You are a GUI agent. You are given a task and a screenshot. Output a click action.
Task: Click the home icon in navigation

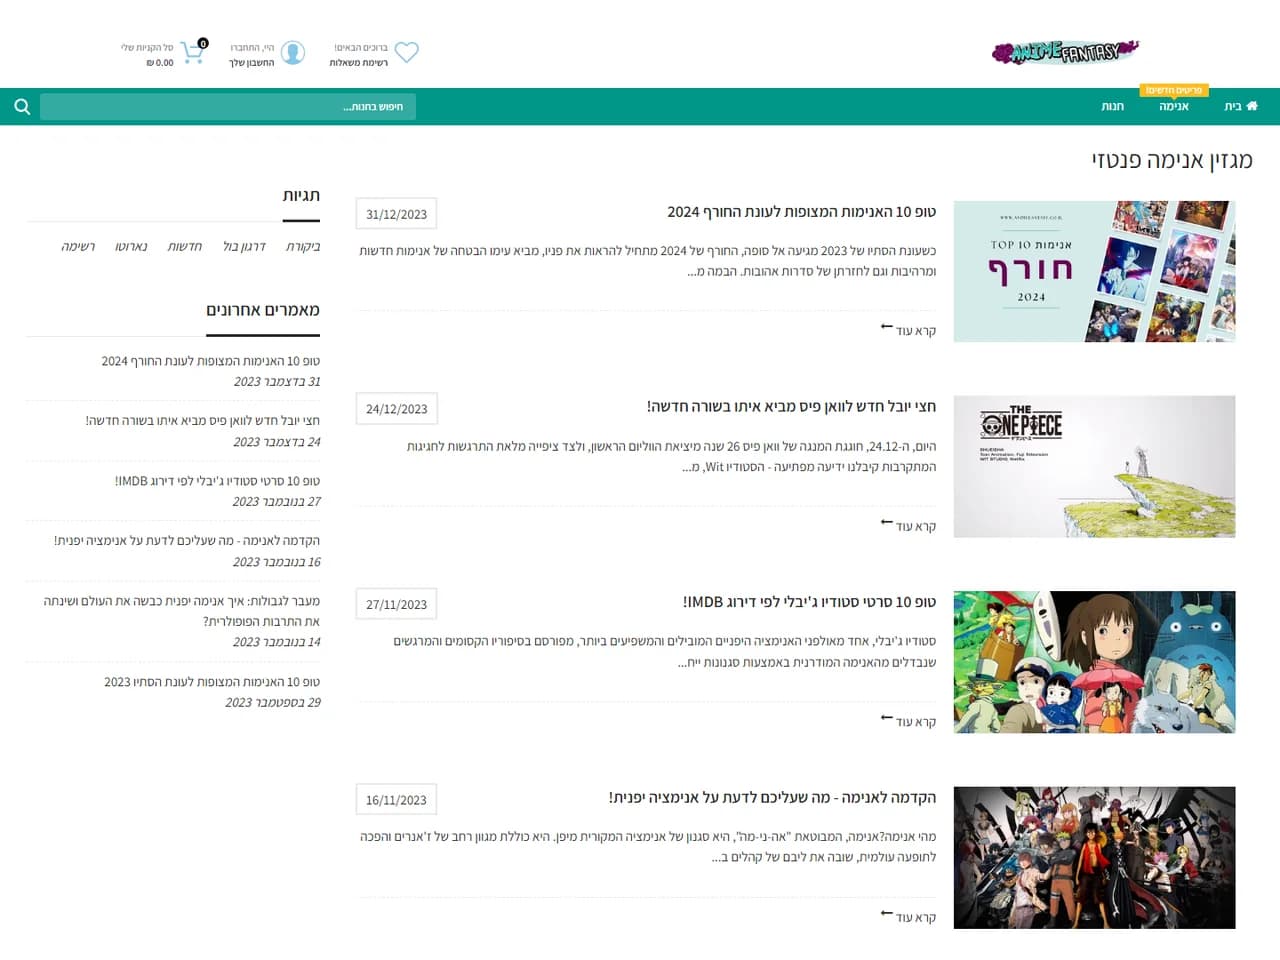[x=1252, y=106]
